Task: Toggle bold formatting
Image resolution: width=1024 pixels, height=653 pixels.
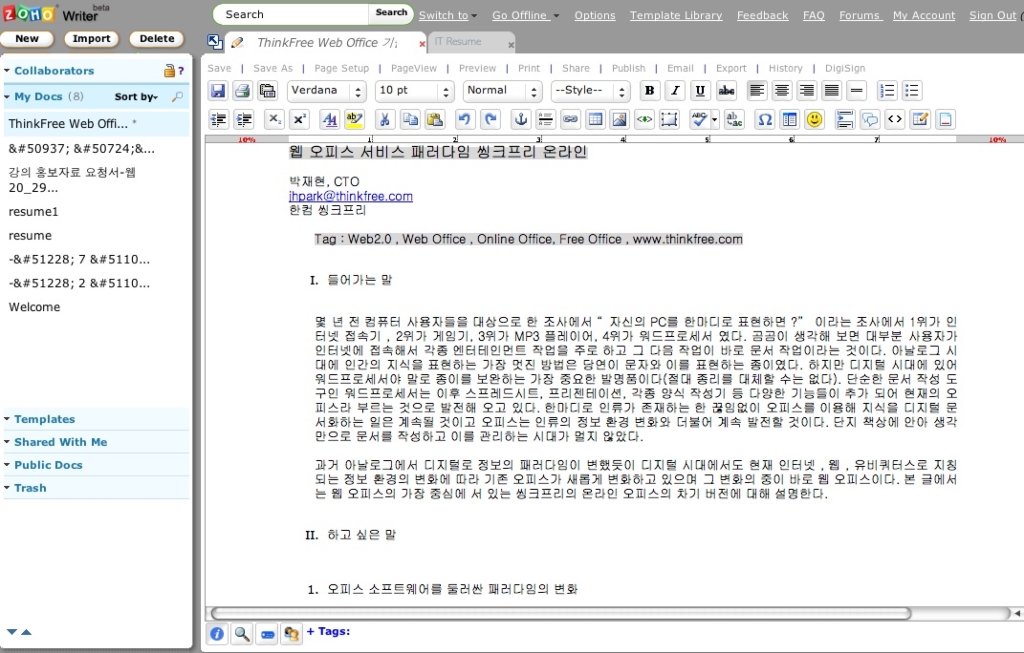Action: [x=650, y=91]
